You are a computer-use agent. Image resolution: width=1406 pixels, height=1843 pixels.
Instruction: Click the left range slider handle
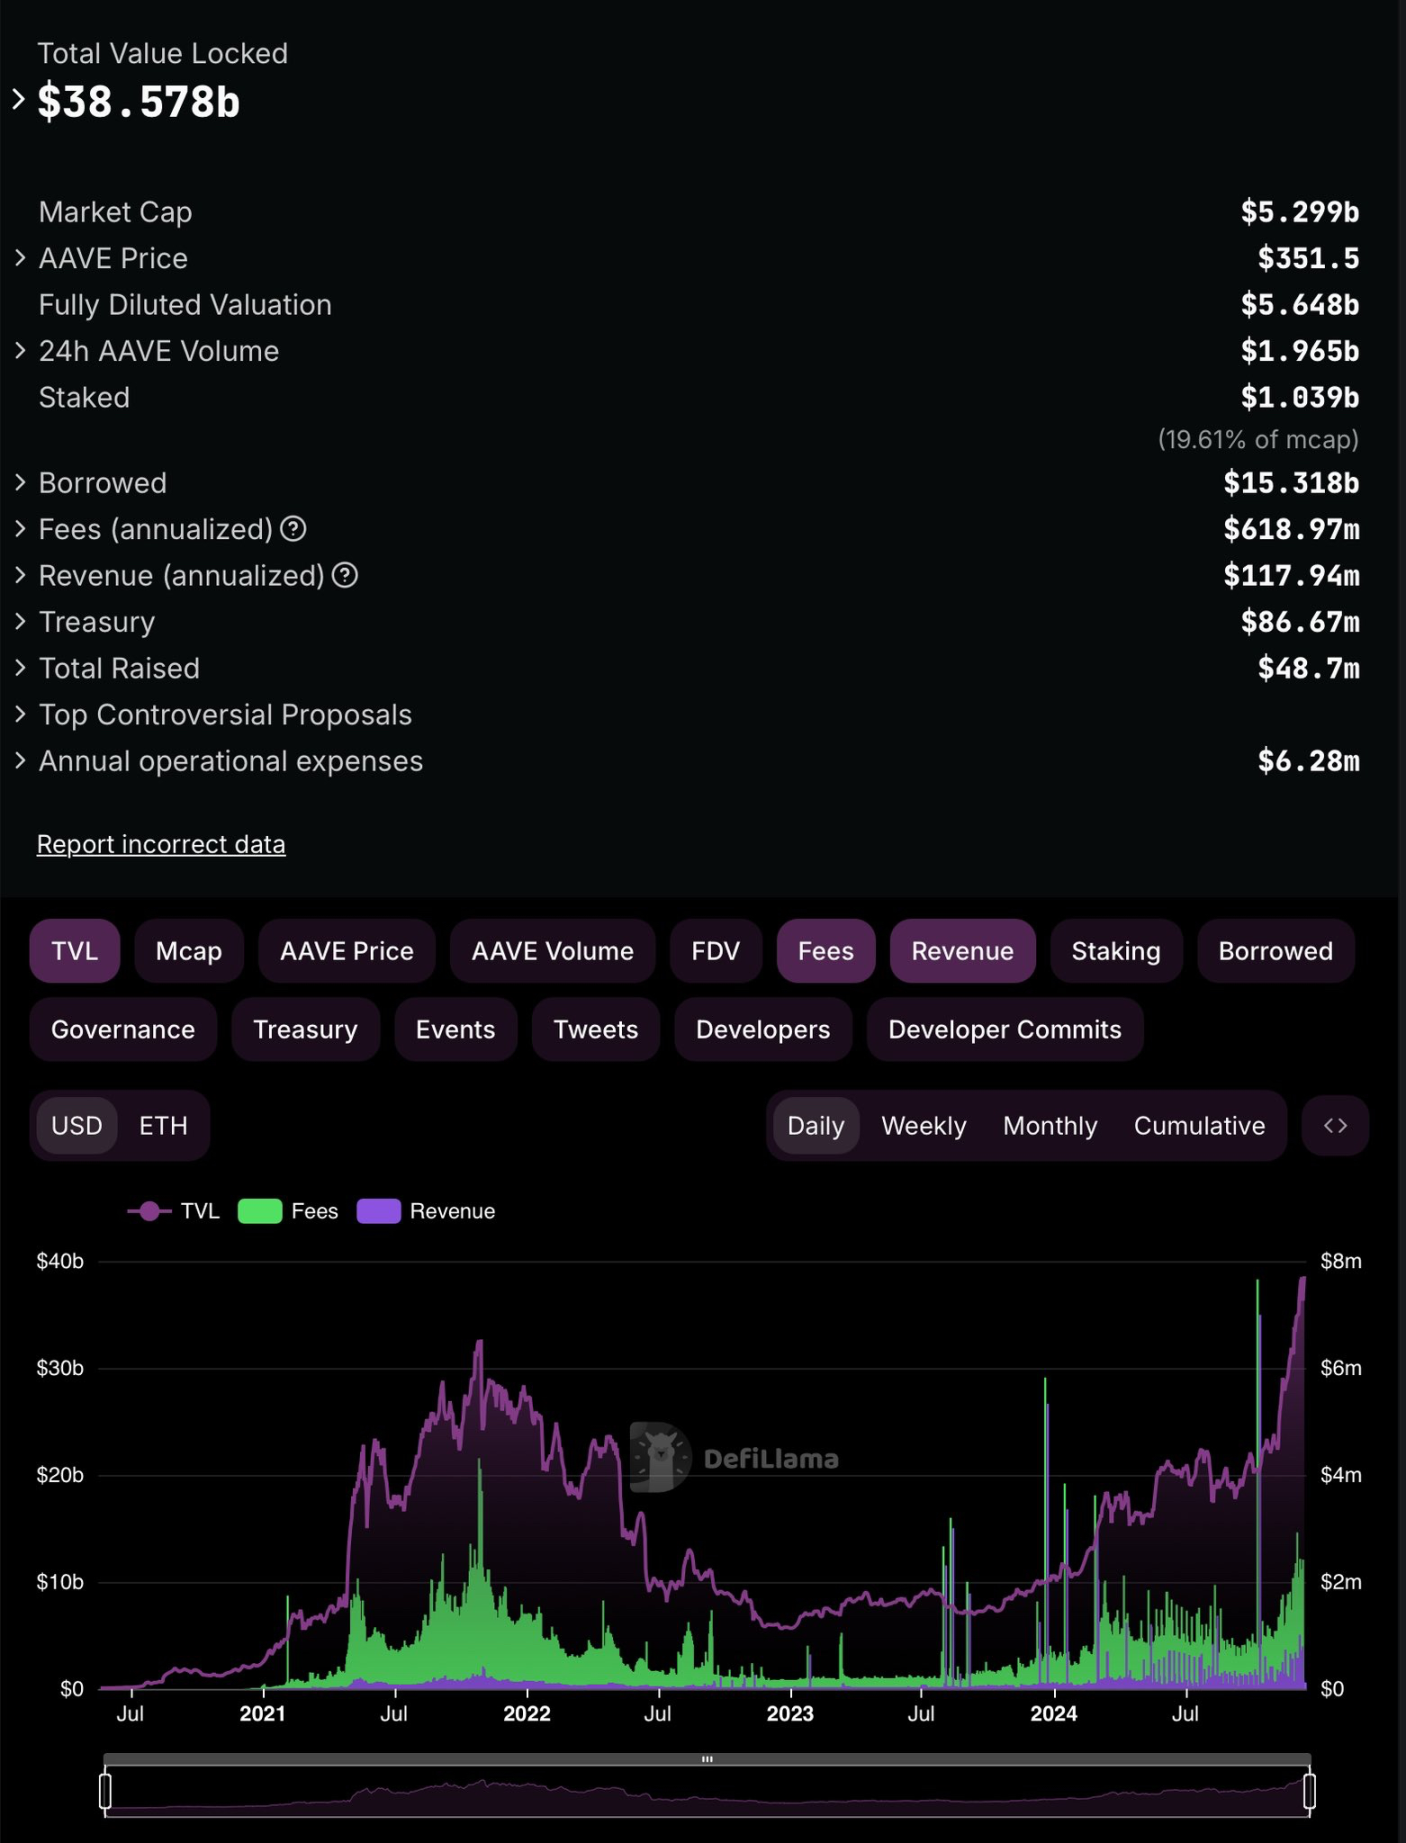pyautogui.click(x=106, y=1790)
